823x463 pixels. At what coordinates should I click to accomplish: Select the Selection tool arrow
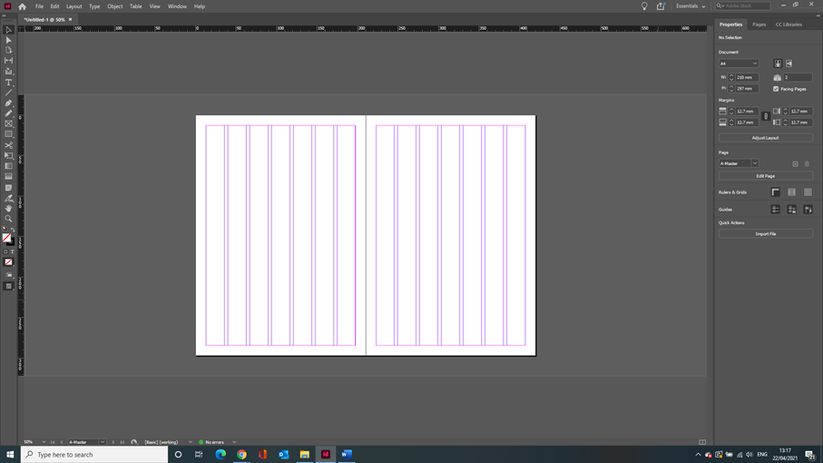8,30
